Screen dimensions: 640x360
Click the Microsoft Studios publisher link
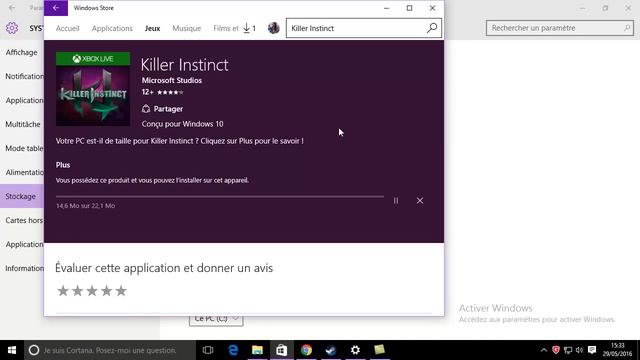tap(172, 80)
